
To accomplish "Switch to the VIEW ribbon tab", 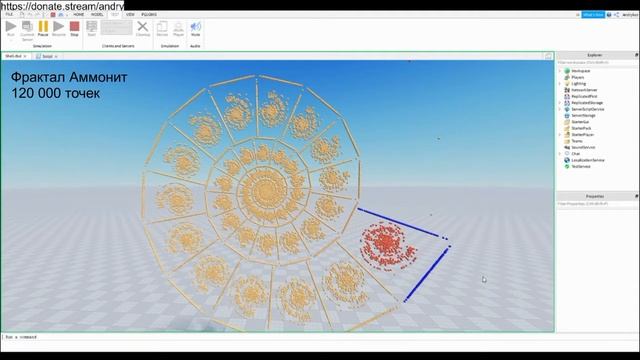I will pyautogui.click(x=130, y=14).
